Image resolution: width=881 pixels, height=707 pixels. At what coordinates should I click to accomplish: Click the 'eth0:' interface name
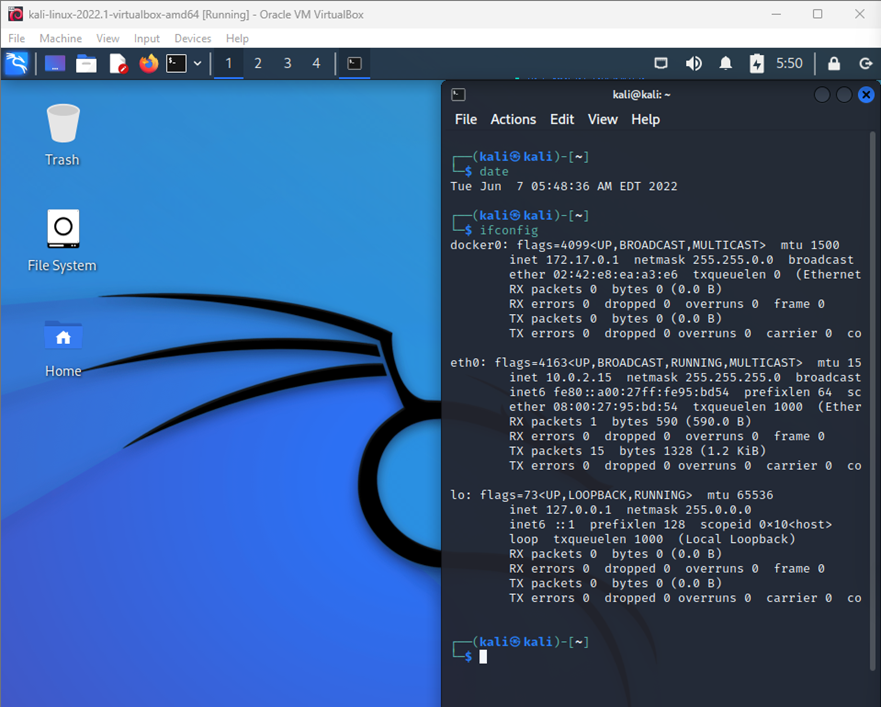pos(468,362)
